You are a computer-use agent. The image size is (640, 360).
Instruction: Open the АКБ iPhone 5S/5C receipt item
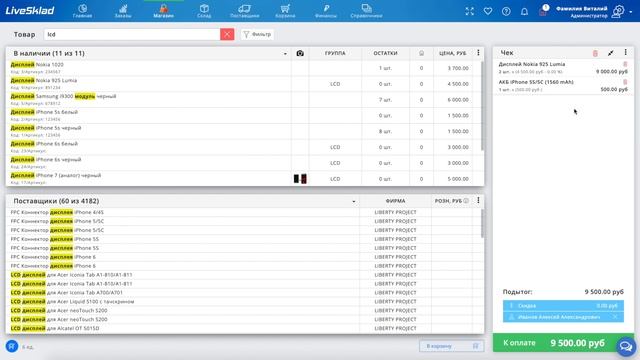point(563,86)
